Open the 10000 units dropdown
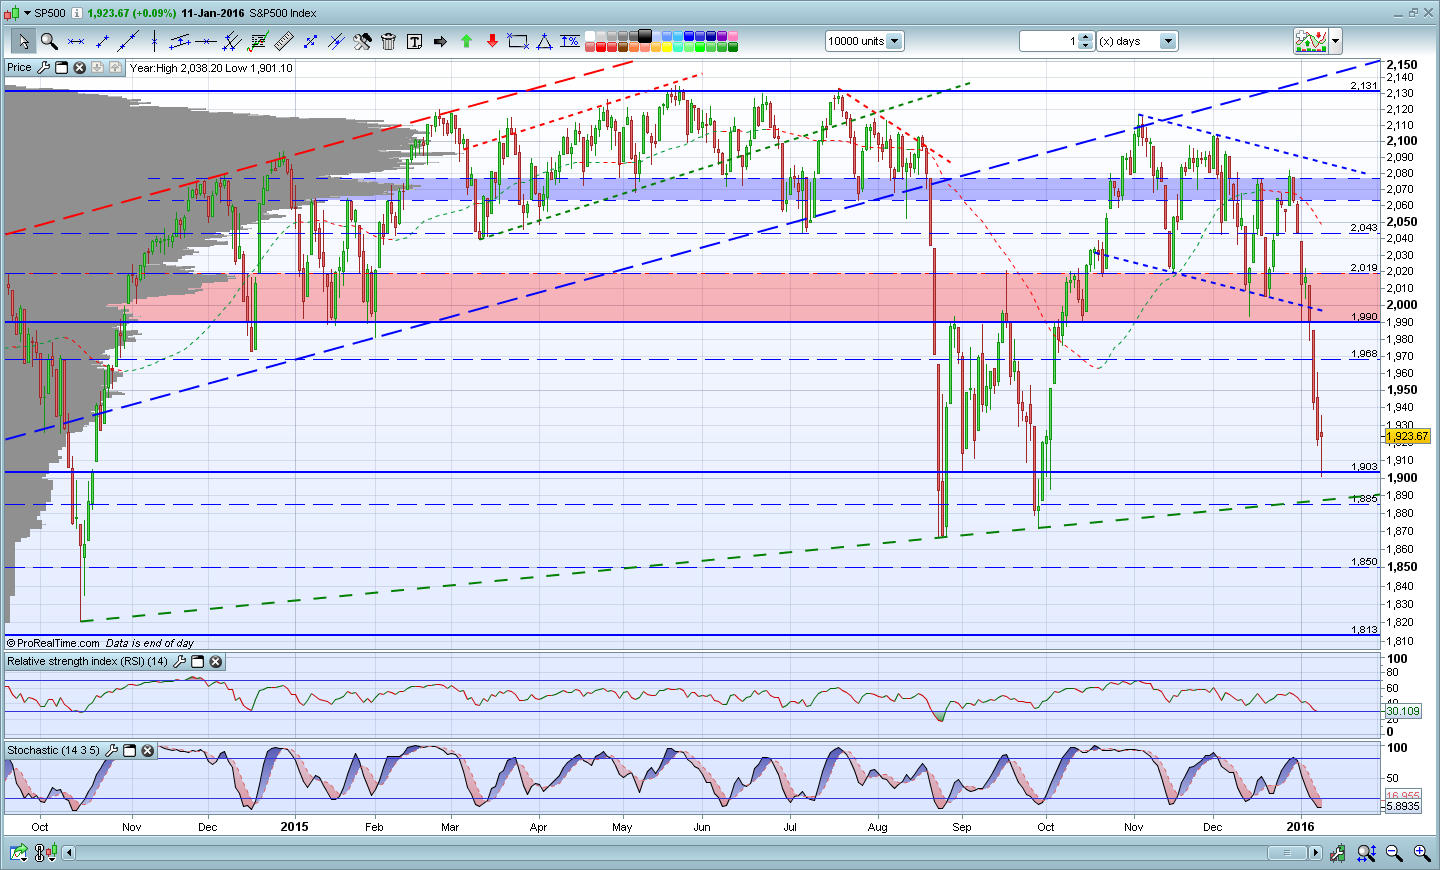 (894, 41)
